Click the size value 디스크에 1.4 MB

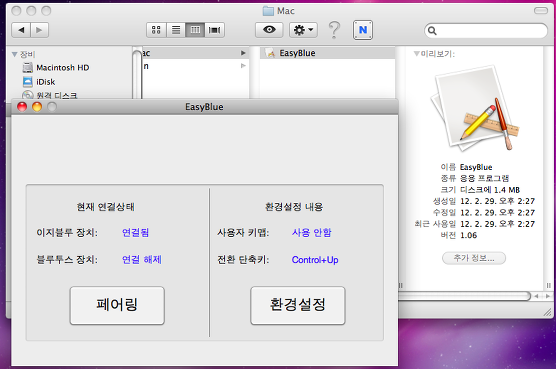point(490,190)
